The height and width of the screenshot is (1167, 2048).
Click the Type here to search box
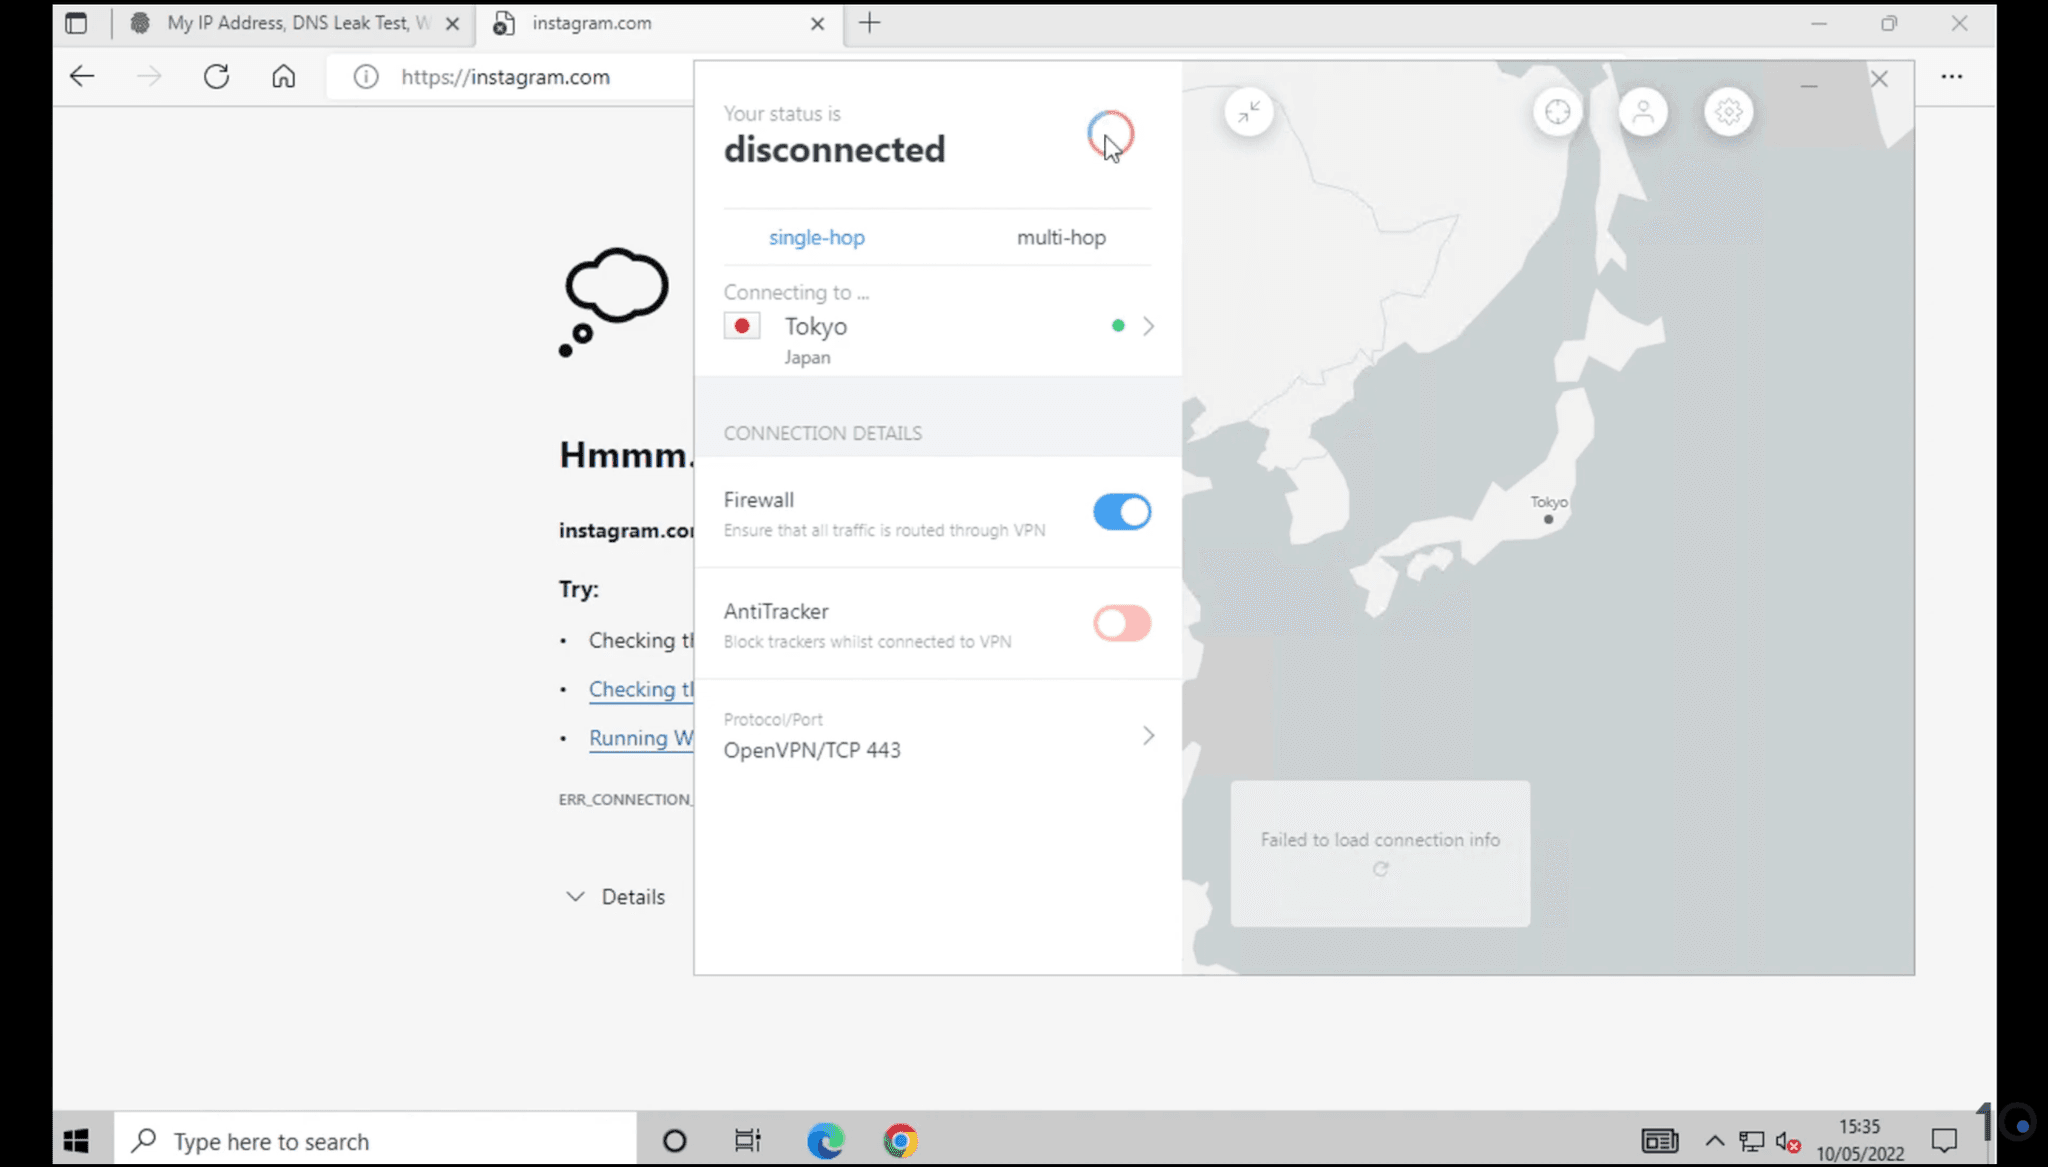(x=375, y=1141)
